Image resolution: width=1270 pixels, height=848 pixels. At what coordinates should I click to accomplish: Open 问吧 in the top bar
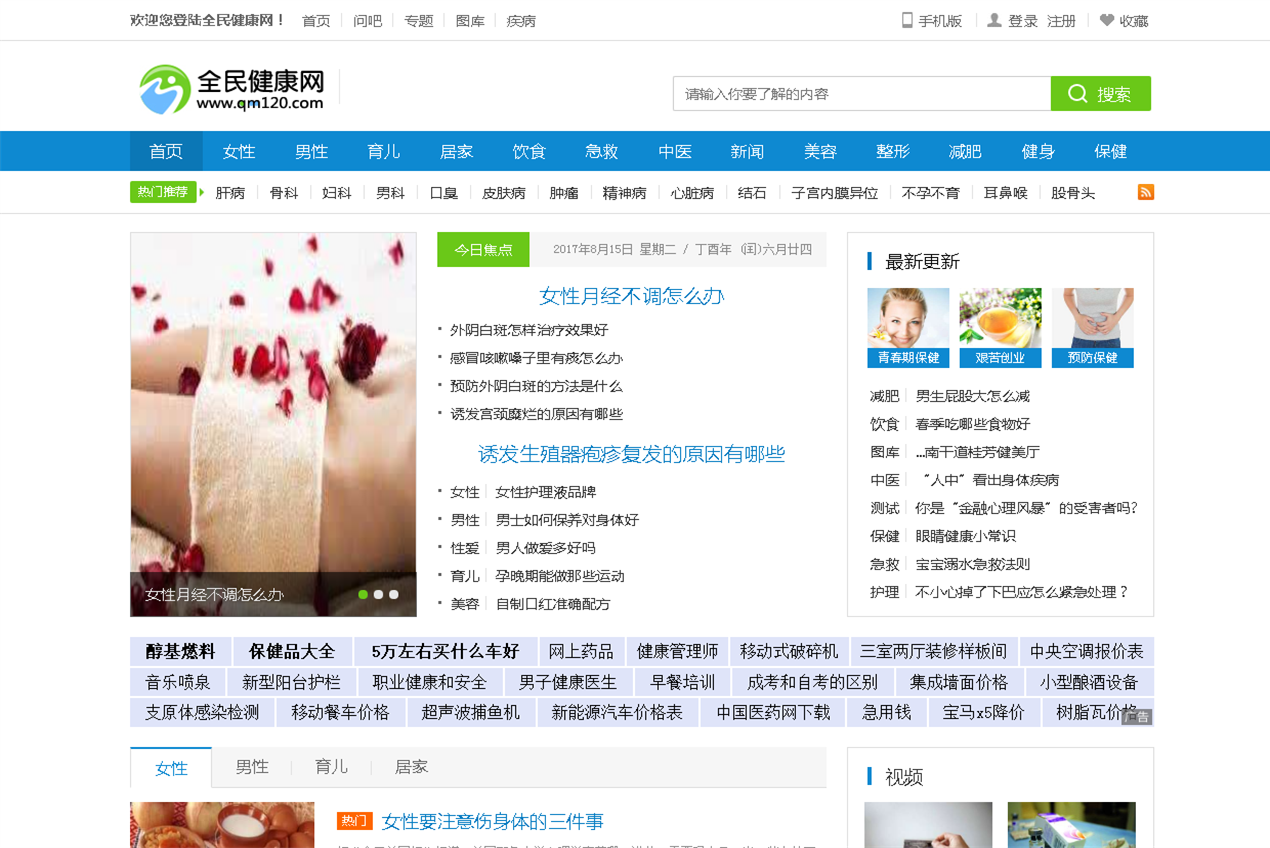coord(367,21)
